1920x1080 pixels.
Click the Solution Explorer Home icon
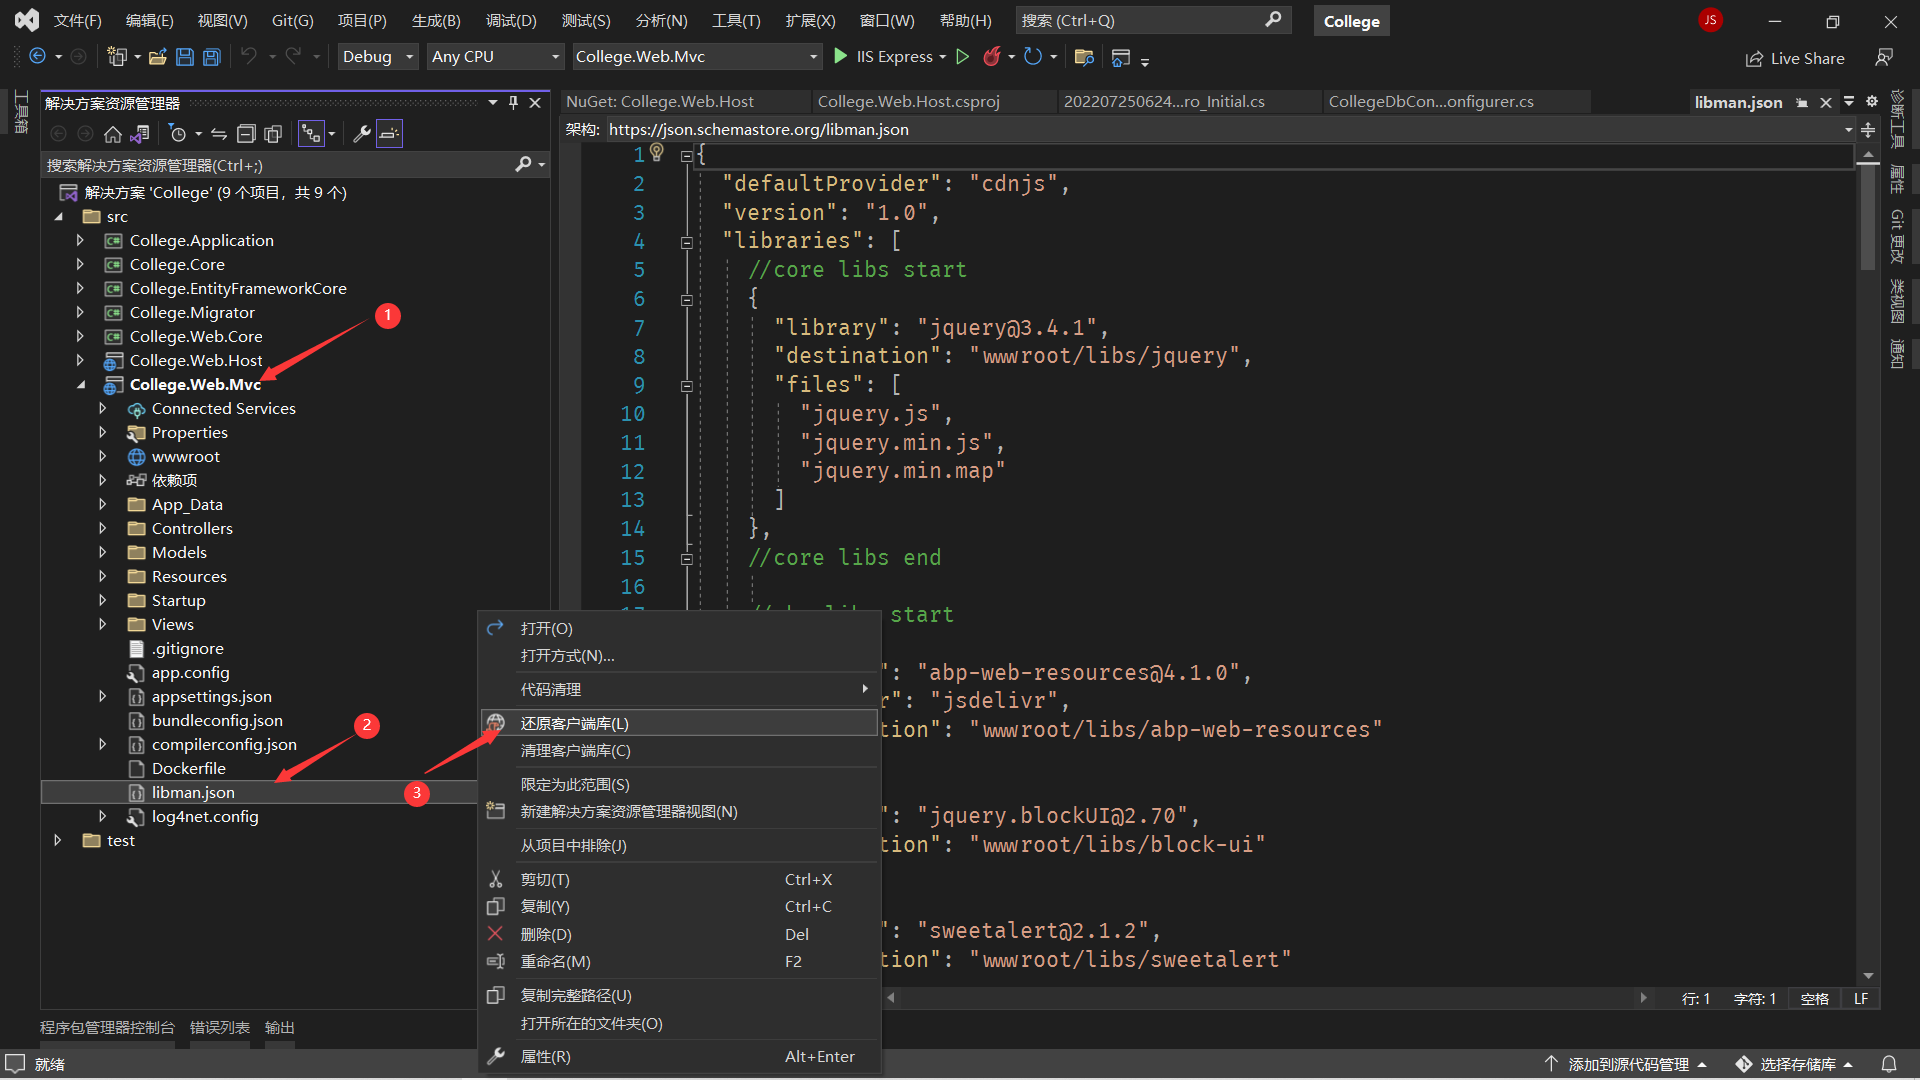(113, 134)
